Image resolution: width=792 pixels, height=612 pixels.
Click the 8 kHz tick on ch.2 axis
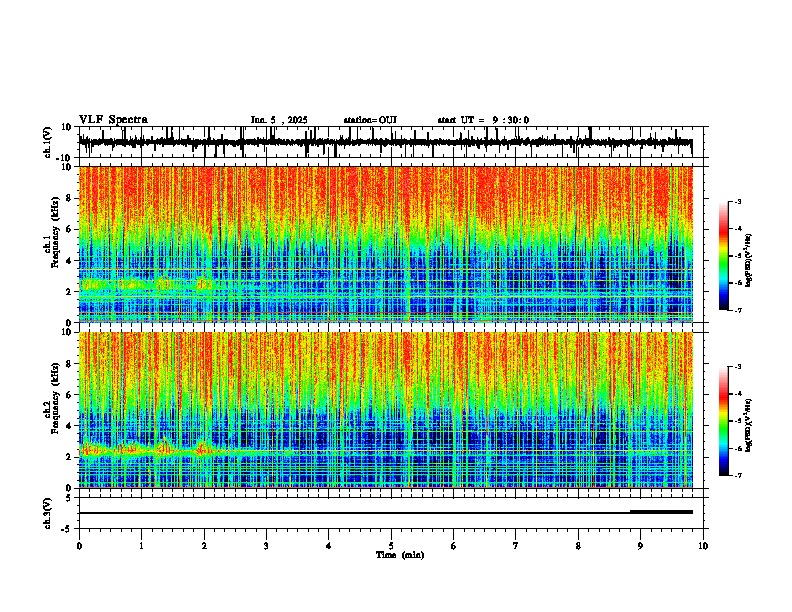click(70, 364)
